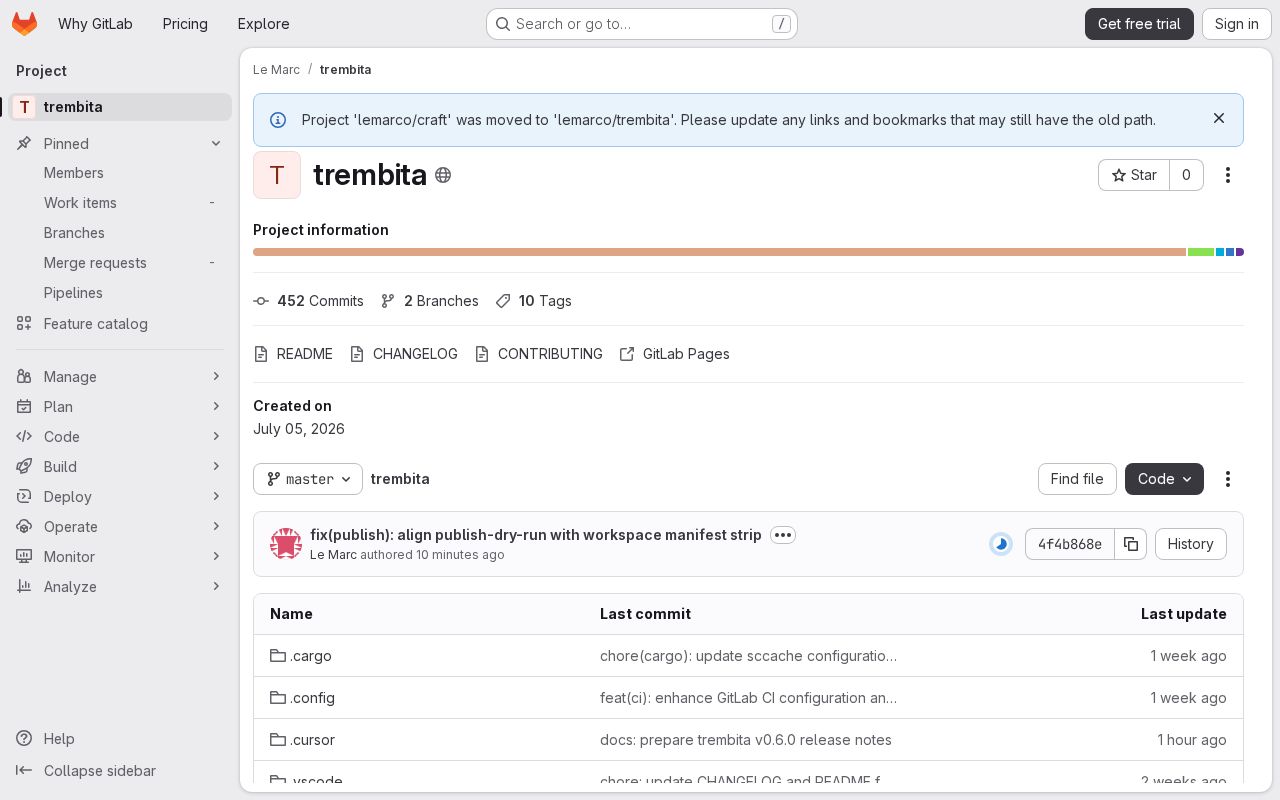Focus the Search or go to field
The height and width of the screenshot is (800, 1280).
pyautogui.click(x=642, y=24)
